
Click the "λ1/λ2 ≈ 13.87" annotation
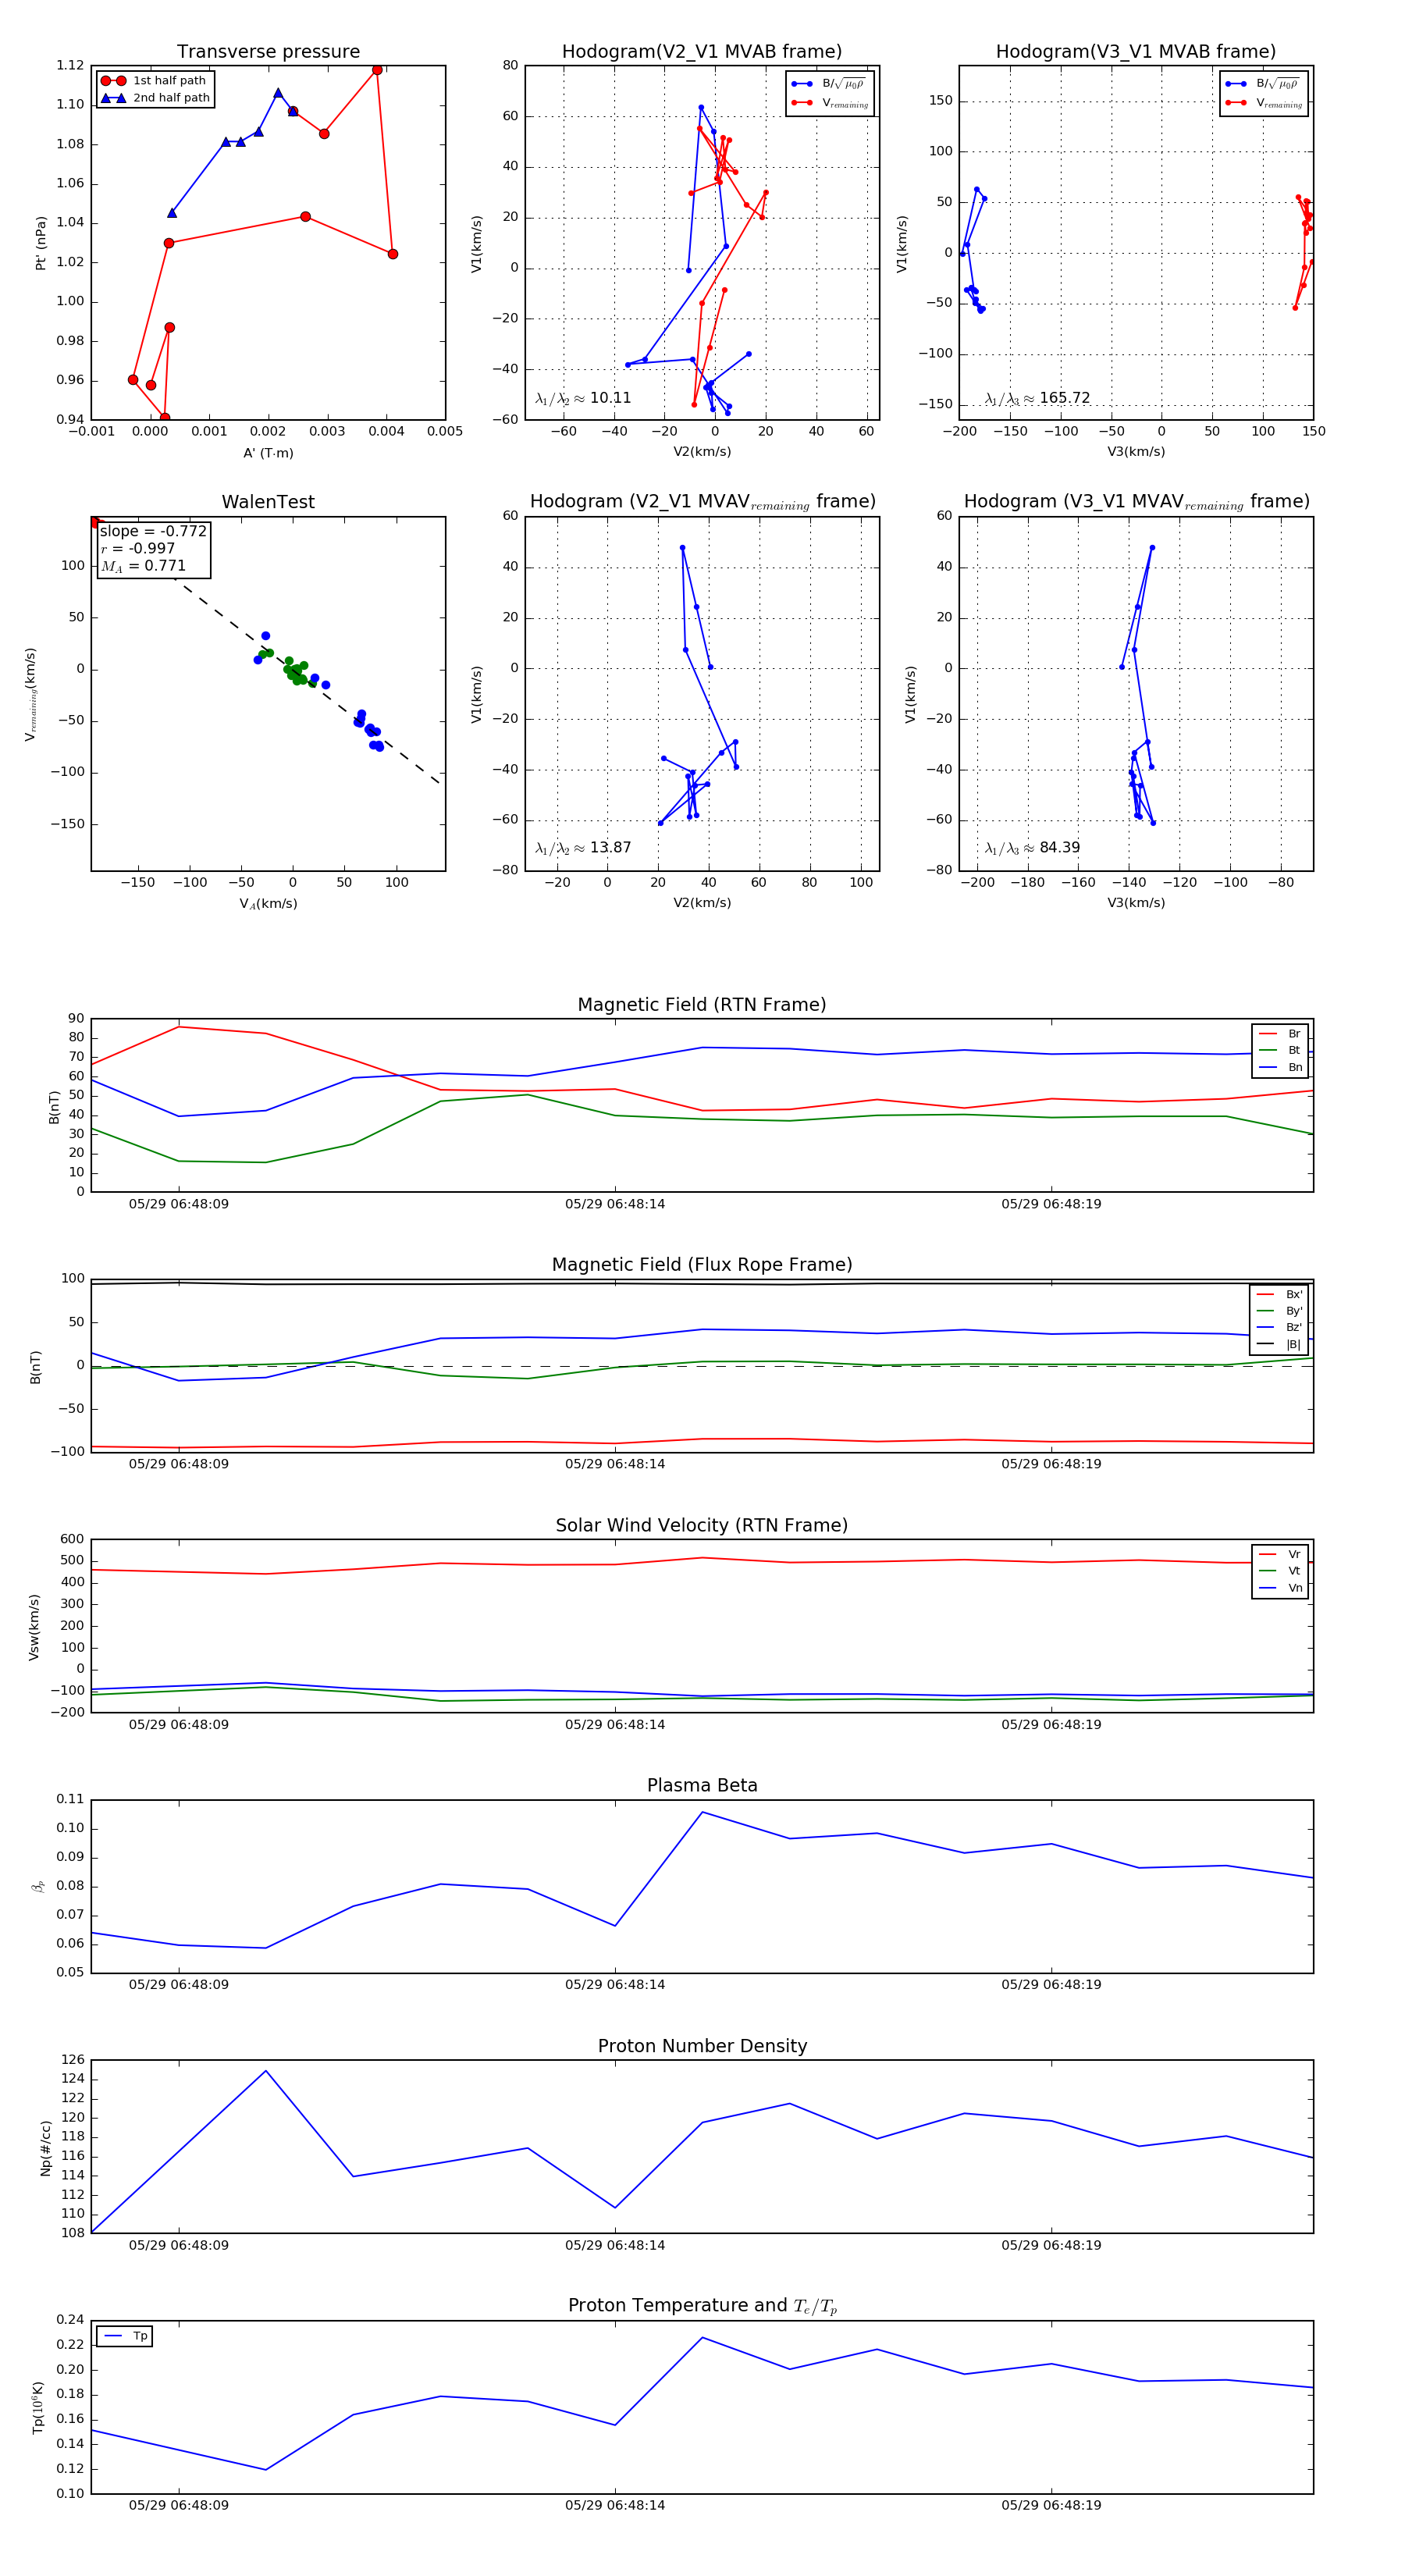[x=583, y=848]
